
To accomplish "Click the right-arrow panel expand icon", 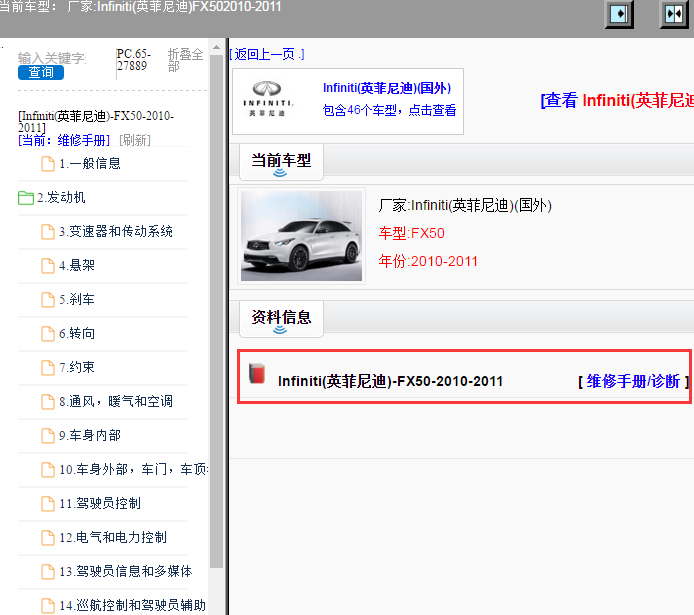I will (x=618, y=14).
